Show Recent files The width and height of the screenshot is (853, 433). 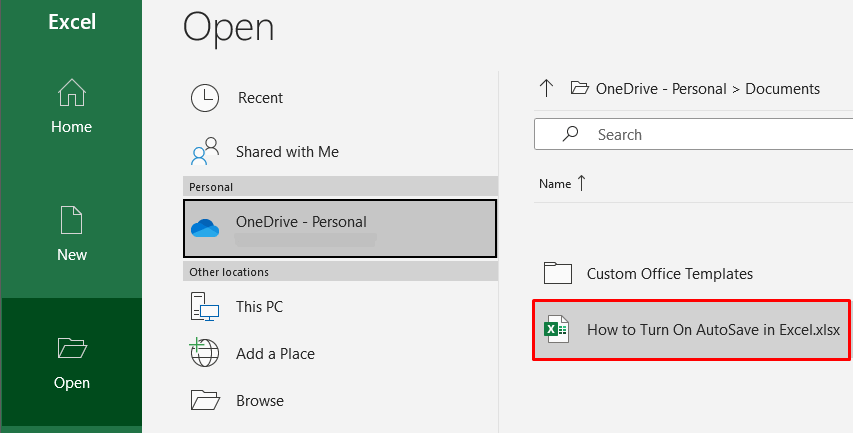pyautogui.click(x=341, y=98)
